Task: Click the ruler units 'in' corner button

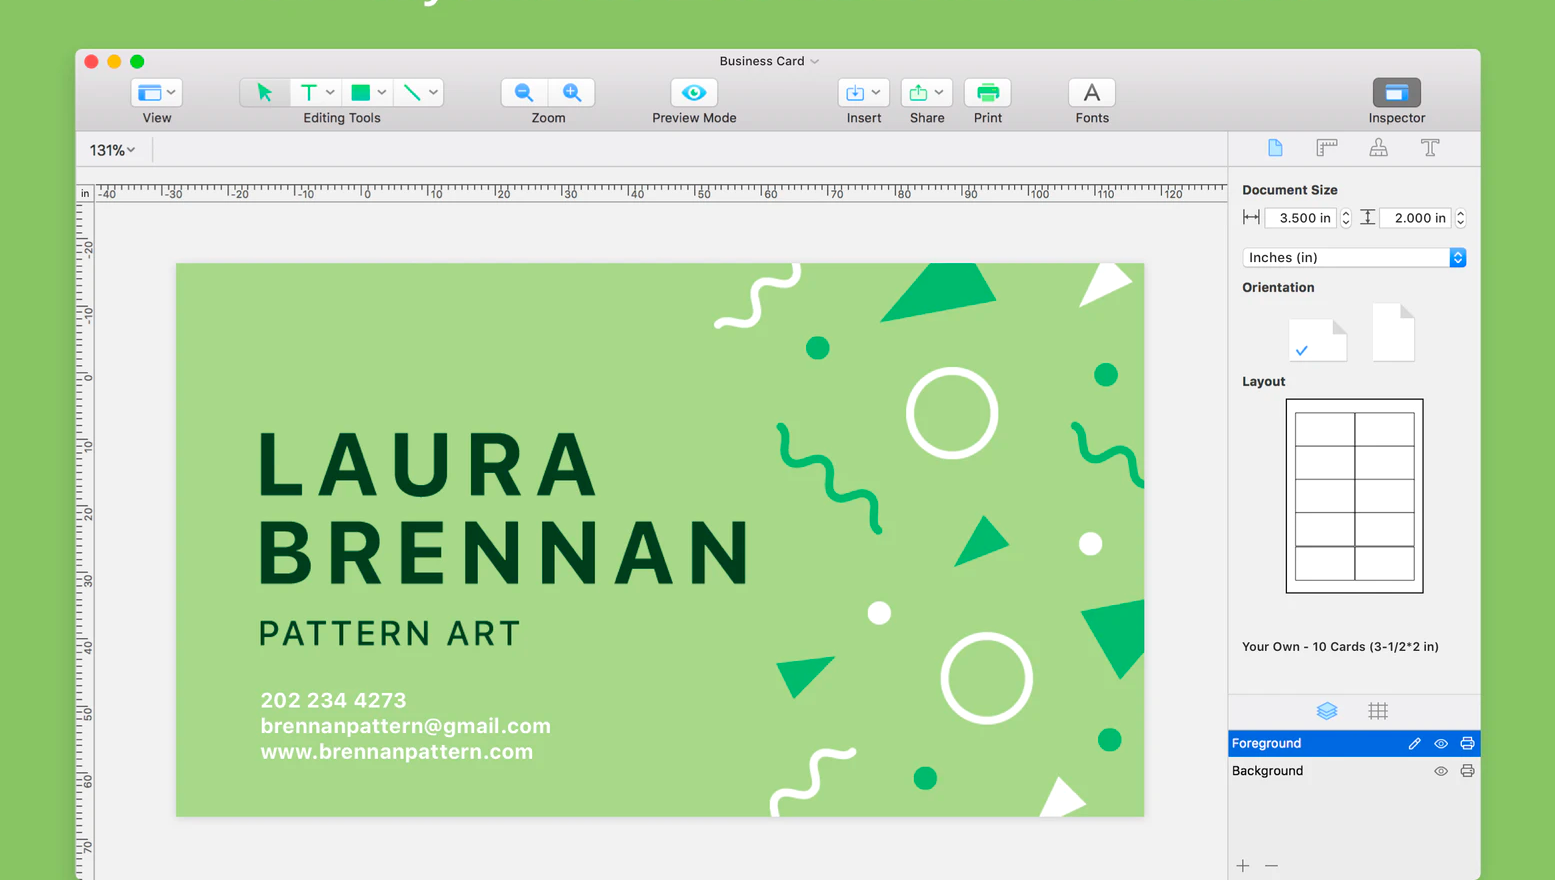Action: pos(85,193)
